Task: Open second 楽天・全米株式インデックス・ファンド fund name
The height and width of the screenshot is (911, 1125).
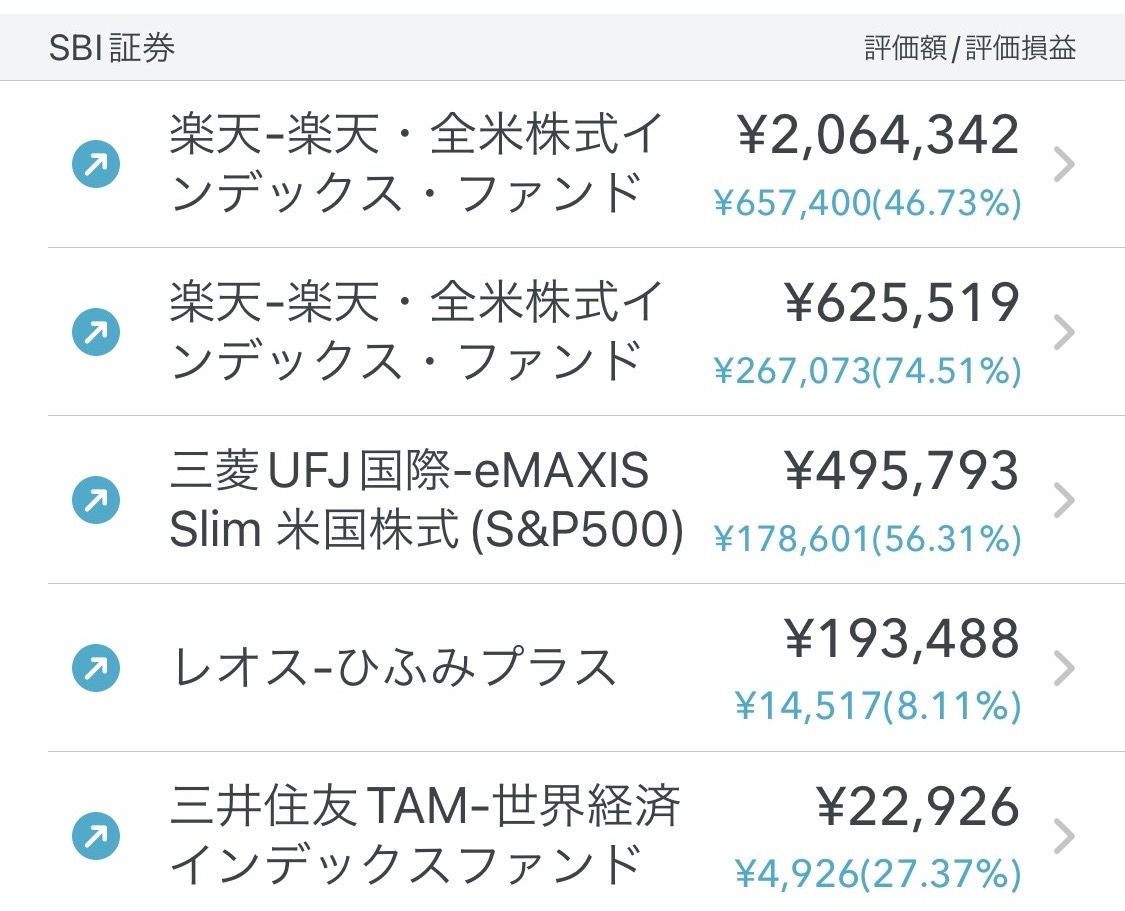Action: tap(416, 332)
